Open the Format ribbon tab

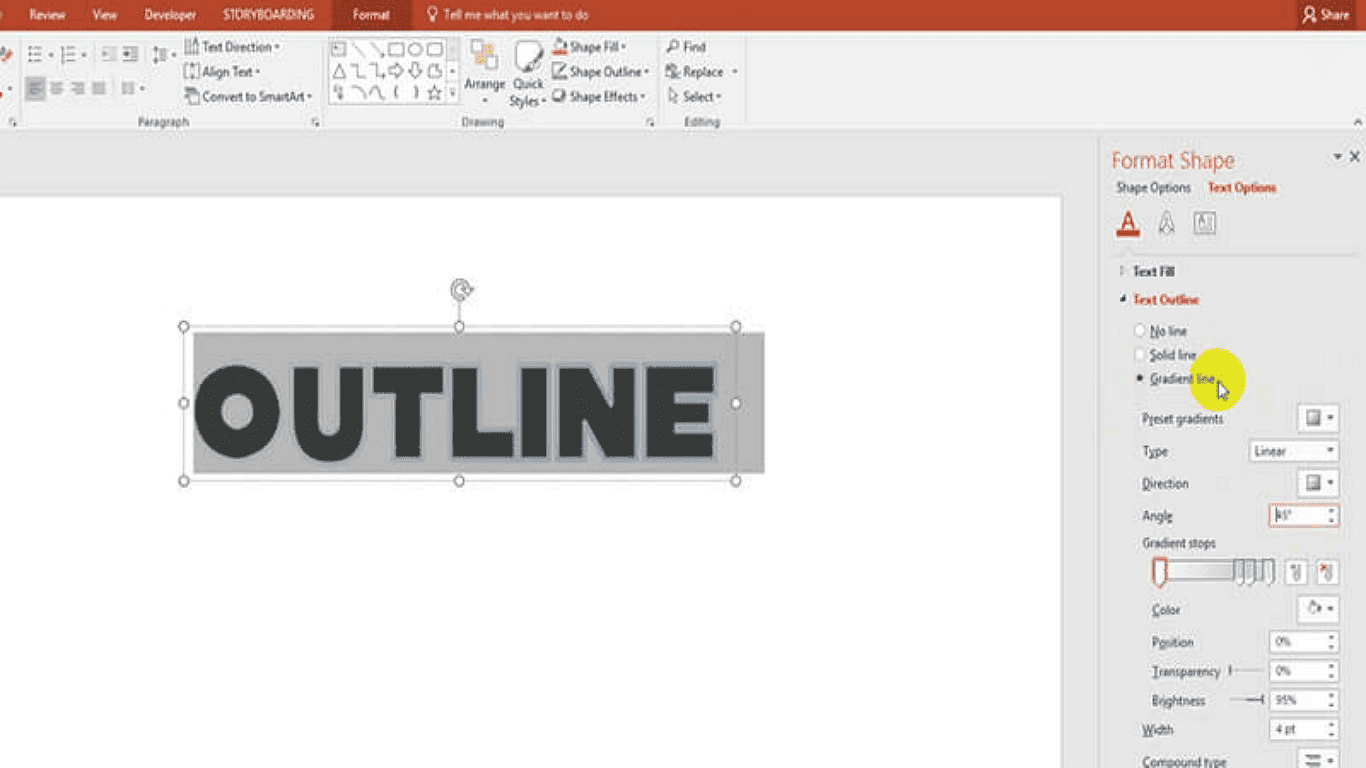371,15
